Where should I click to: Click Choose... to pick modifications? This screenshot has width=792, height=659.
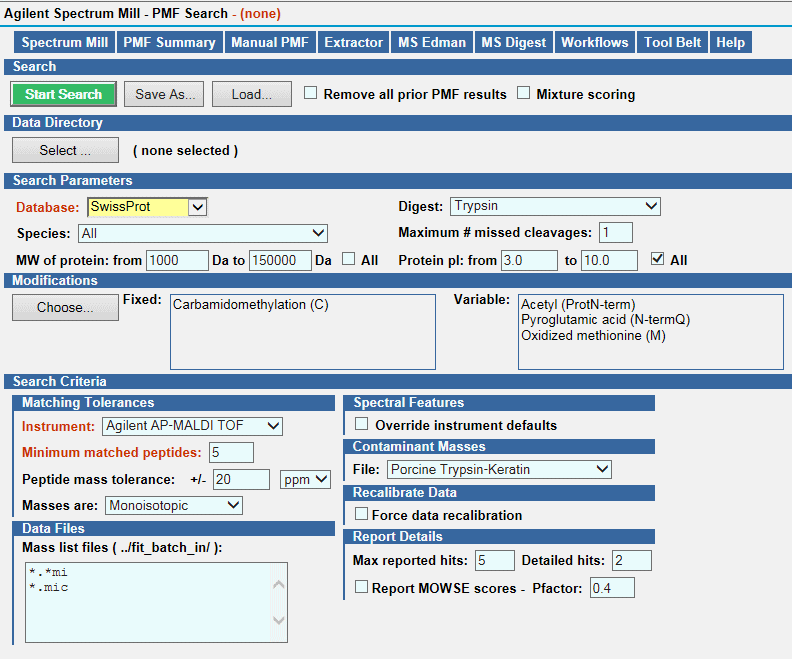[x=65, y=307]
